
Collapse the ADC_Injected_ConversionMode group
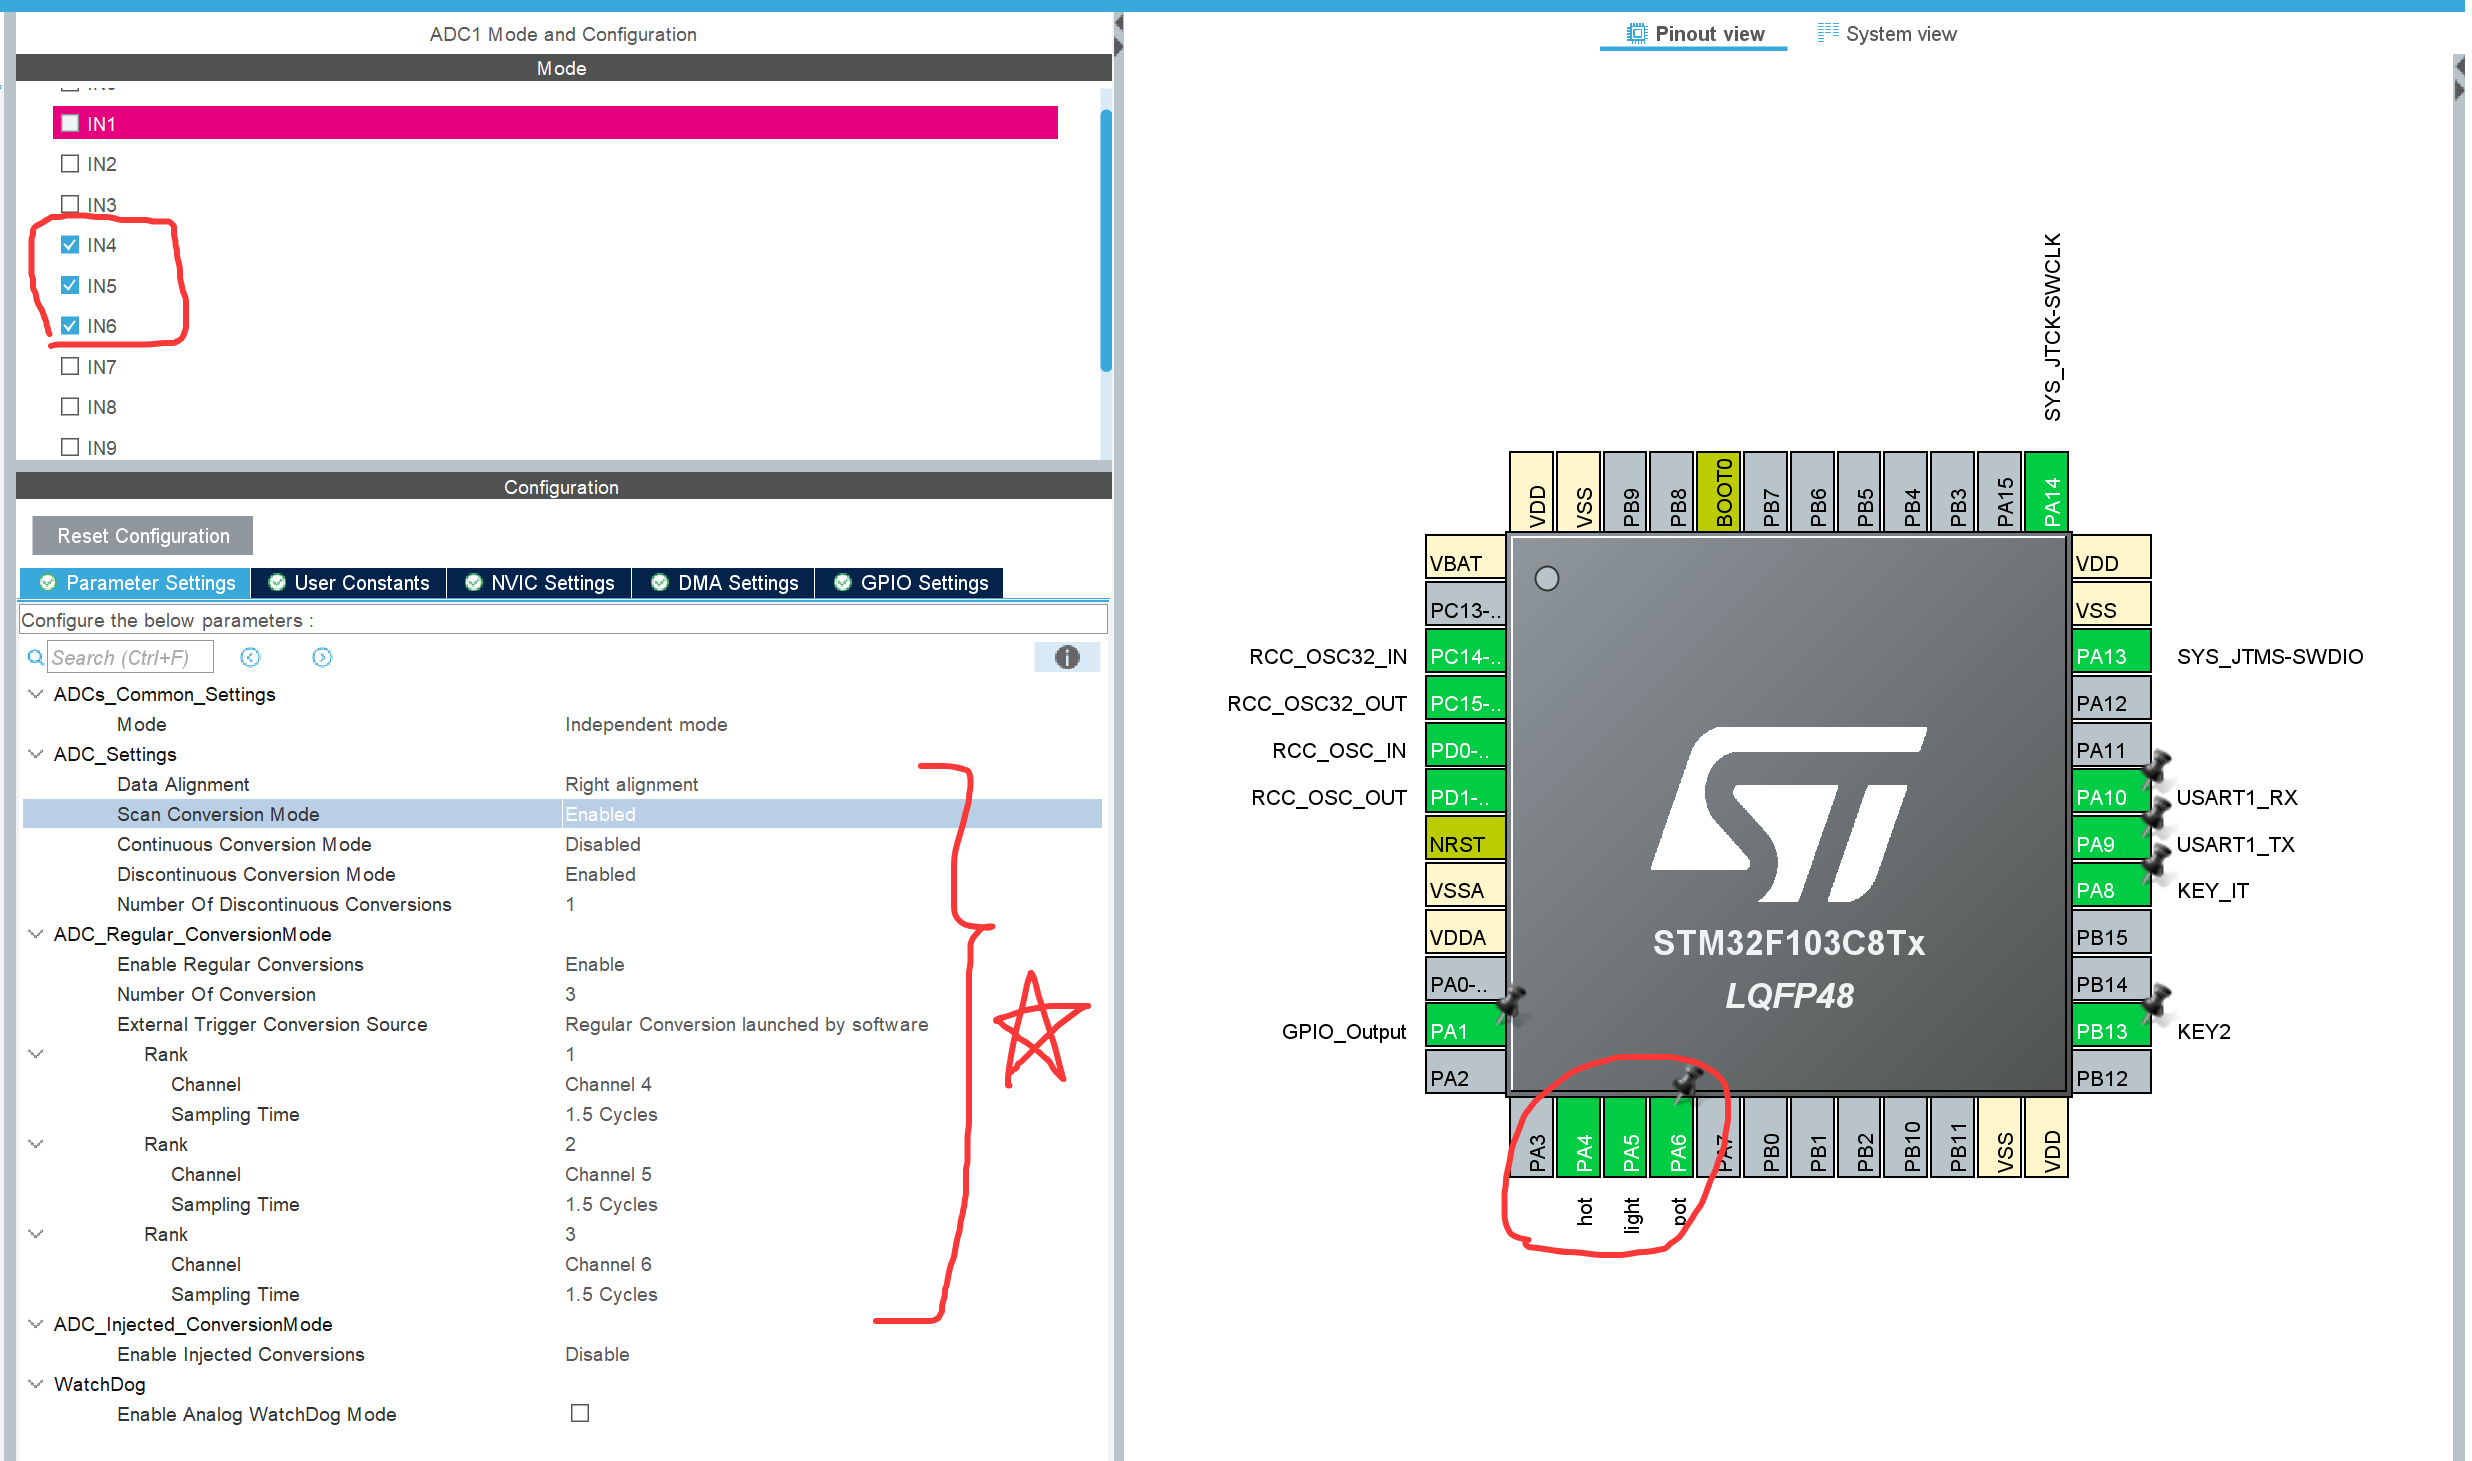tap(36, 1324)
